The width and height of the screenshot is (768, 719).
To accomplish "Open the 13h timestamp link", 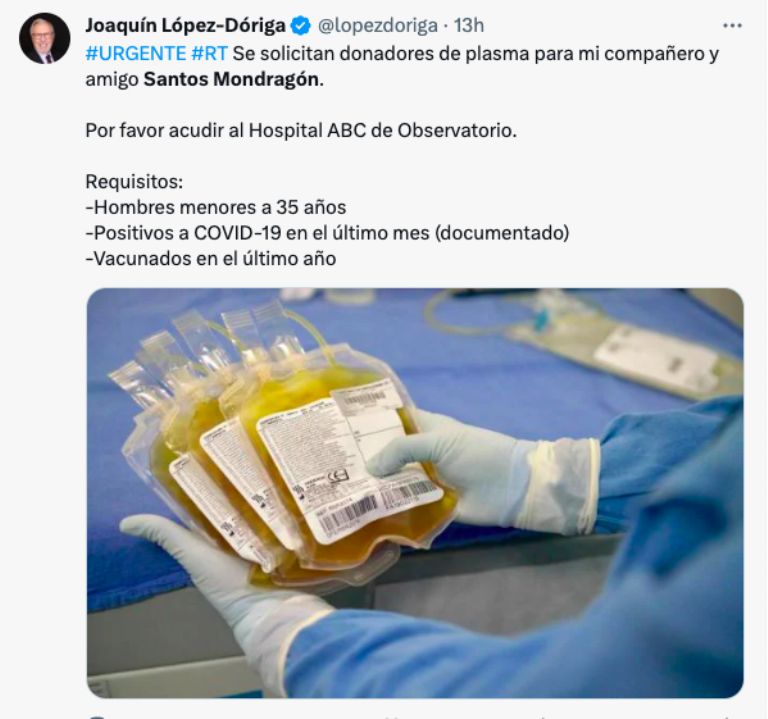I will click(x=469, y=25).
